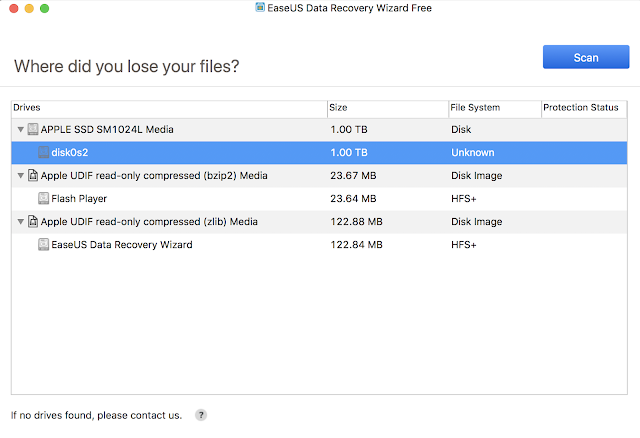
Task: Open the question mark help icon
Action: 201,414
